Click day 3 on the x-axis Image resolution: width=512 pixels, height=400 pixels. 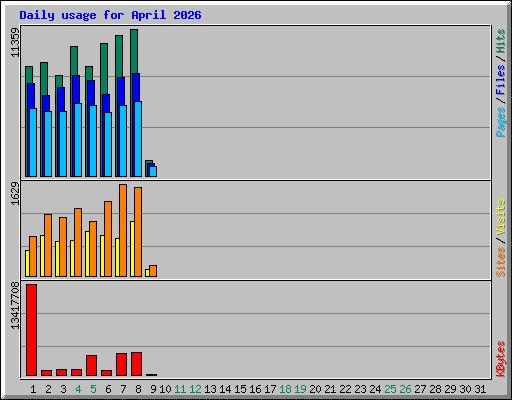(63, 389)
